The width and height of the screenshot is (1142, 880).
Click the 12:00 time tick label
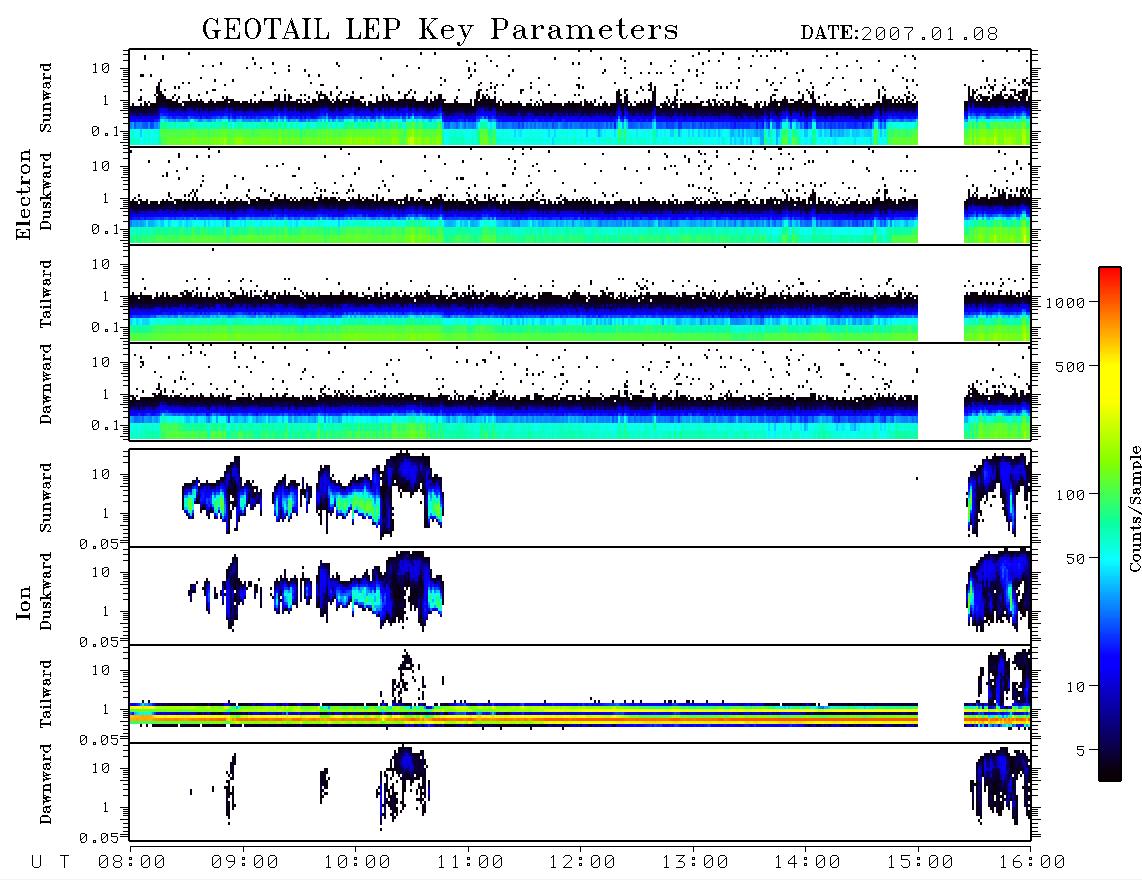coord(582,862)
